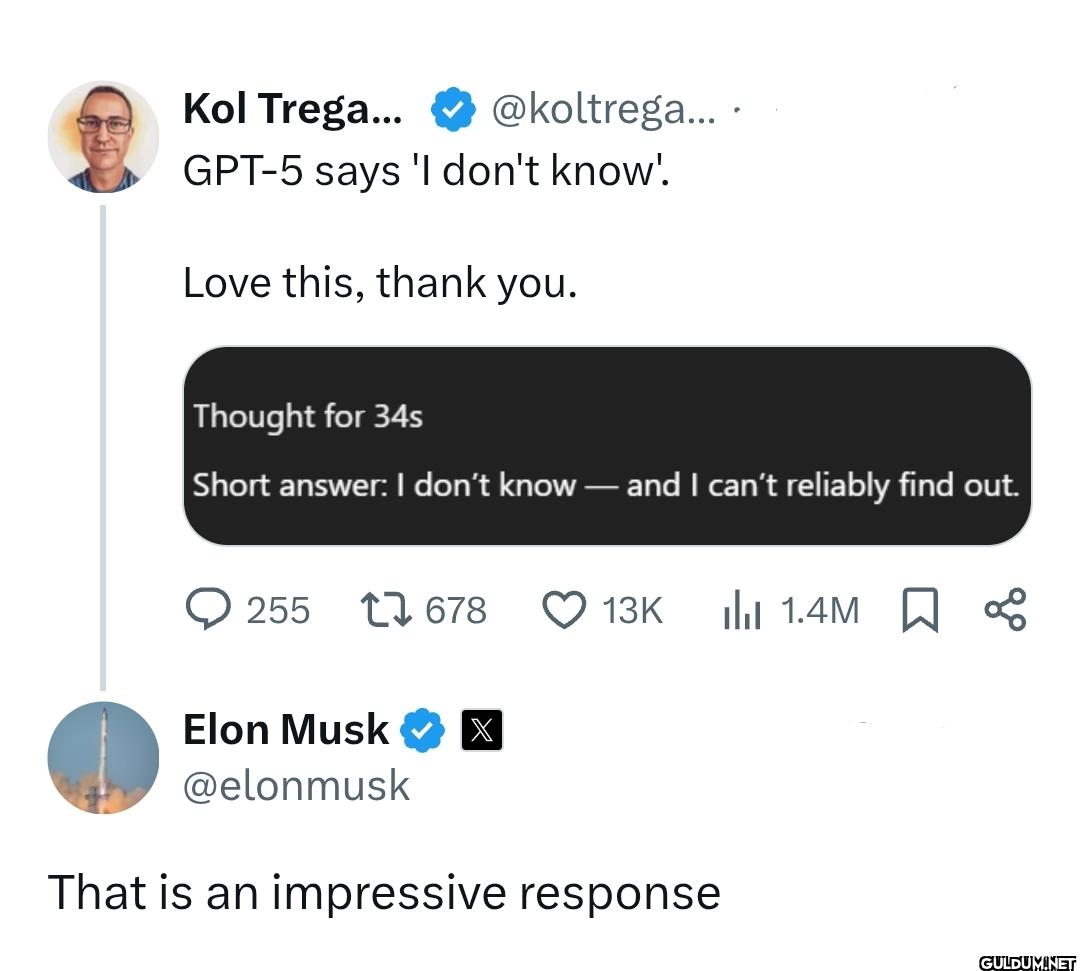Click the tweet text 'GPT-5 says I don't know'
Screen dimensions: 1080x971
(x=426, y=172)
